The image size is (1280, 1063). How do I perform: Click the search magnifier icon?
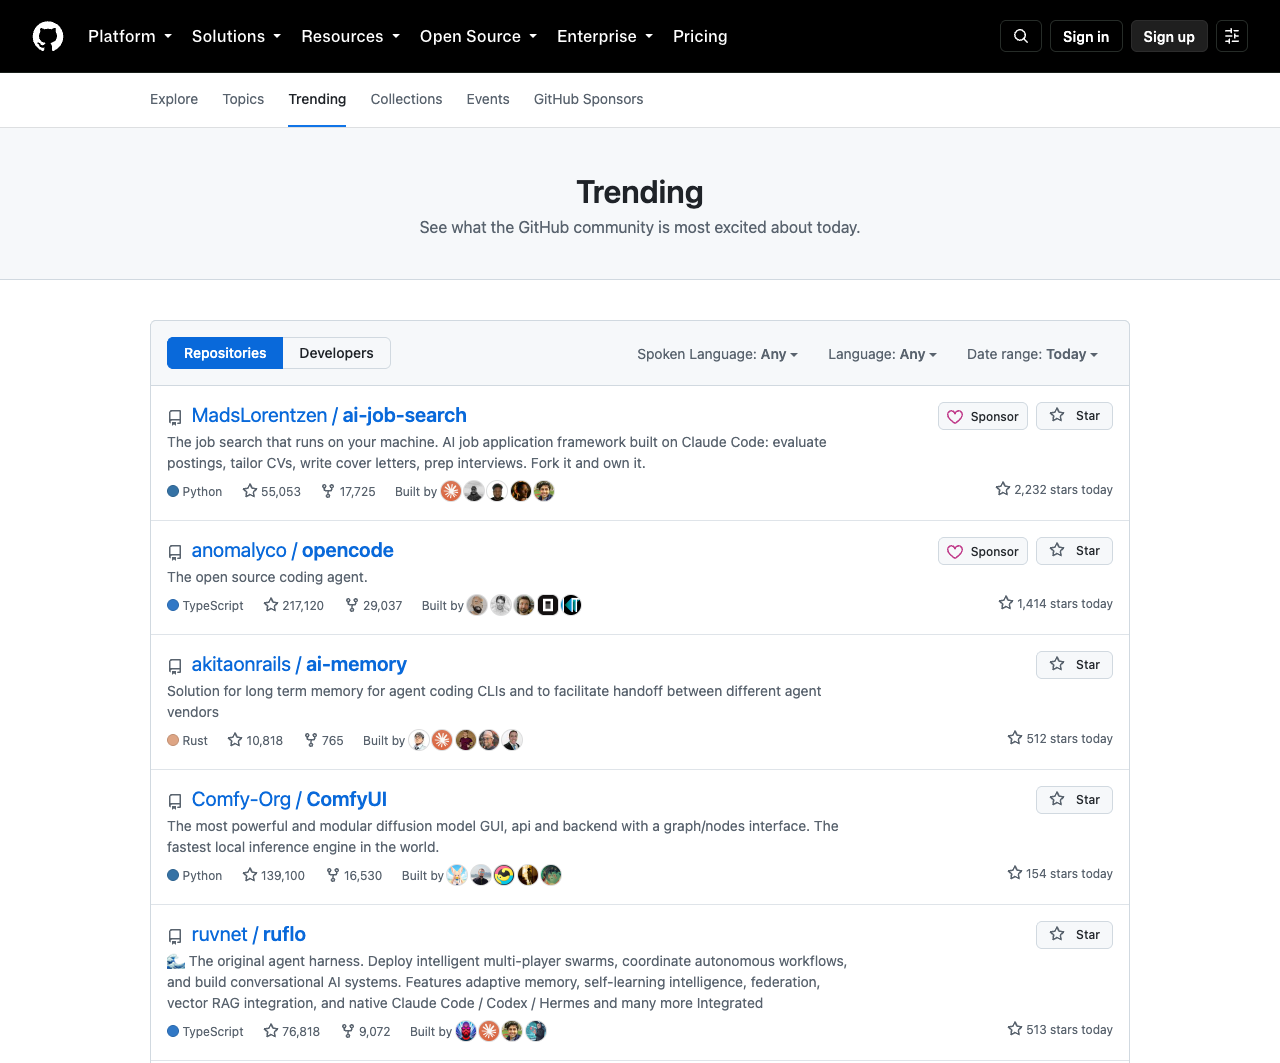[x=1021, y=36]
